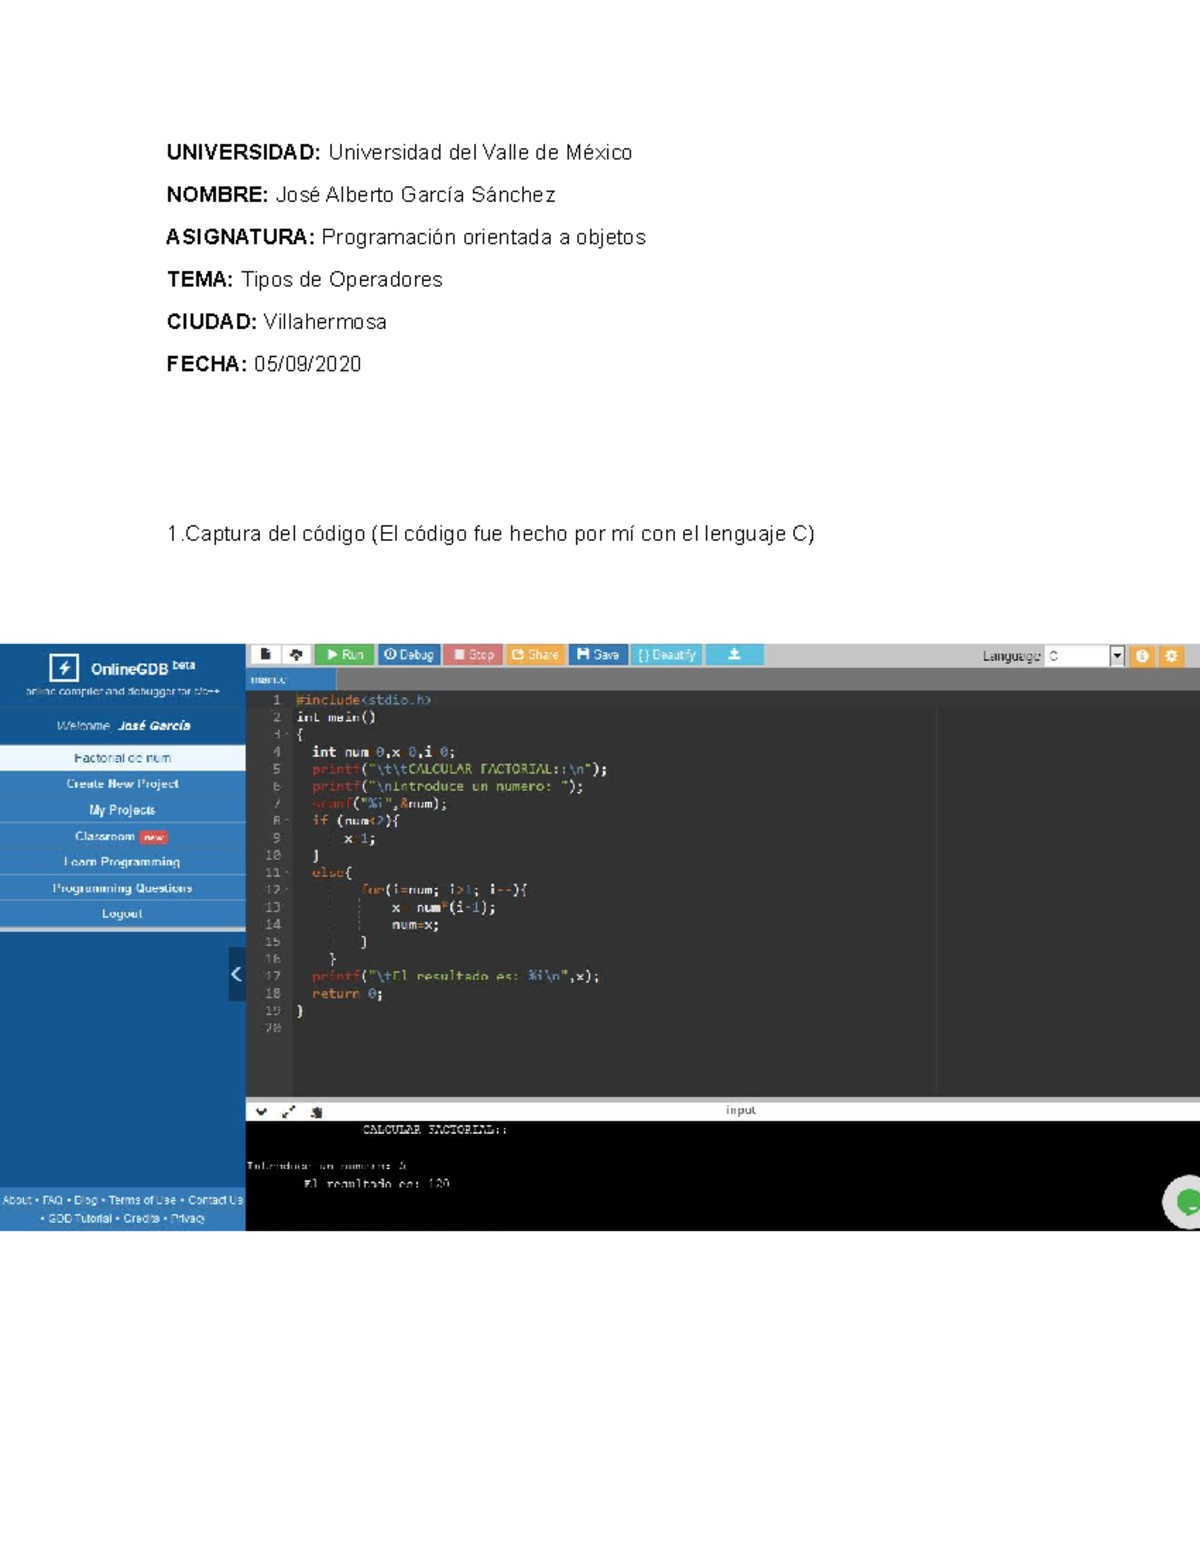The width and height of the screenshot is (1200, 1553).
Task: Click the clear console icon
Action: pos(317,1111)
